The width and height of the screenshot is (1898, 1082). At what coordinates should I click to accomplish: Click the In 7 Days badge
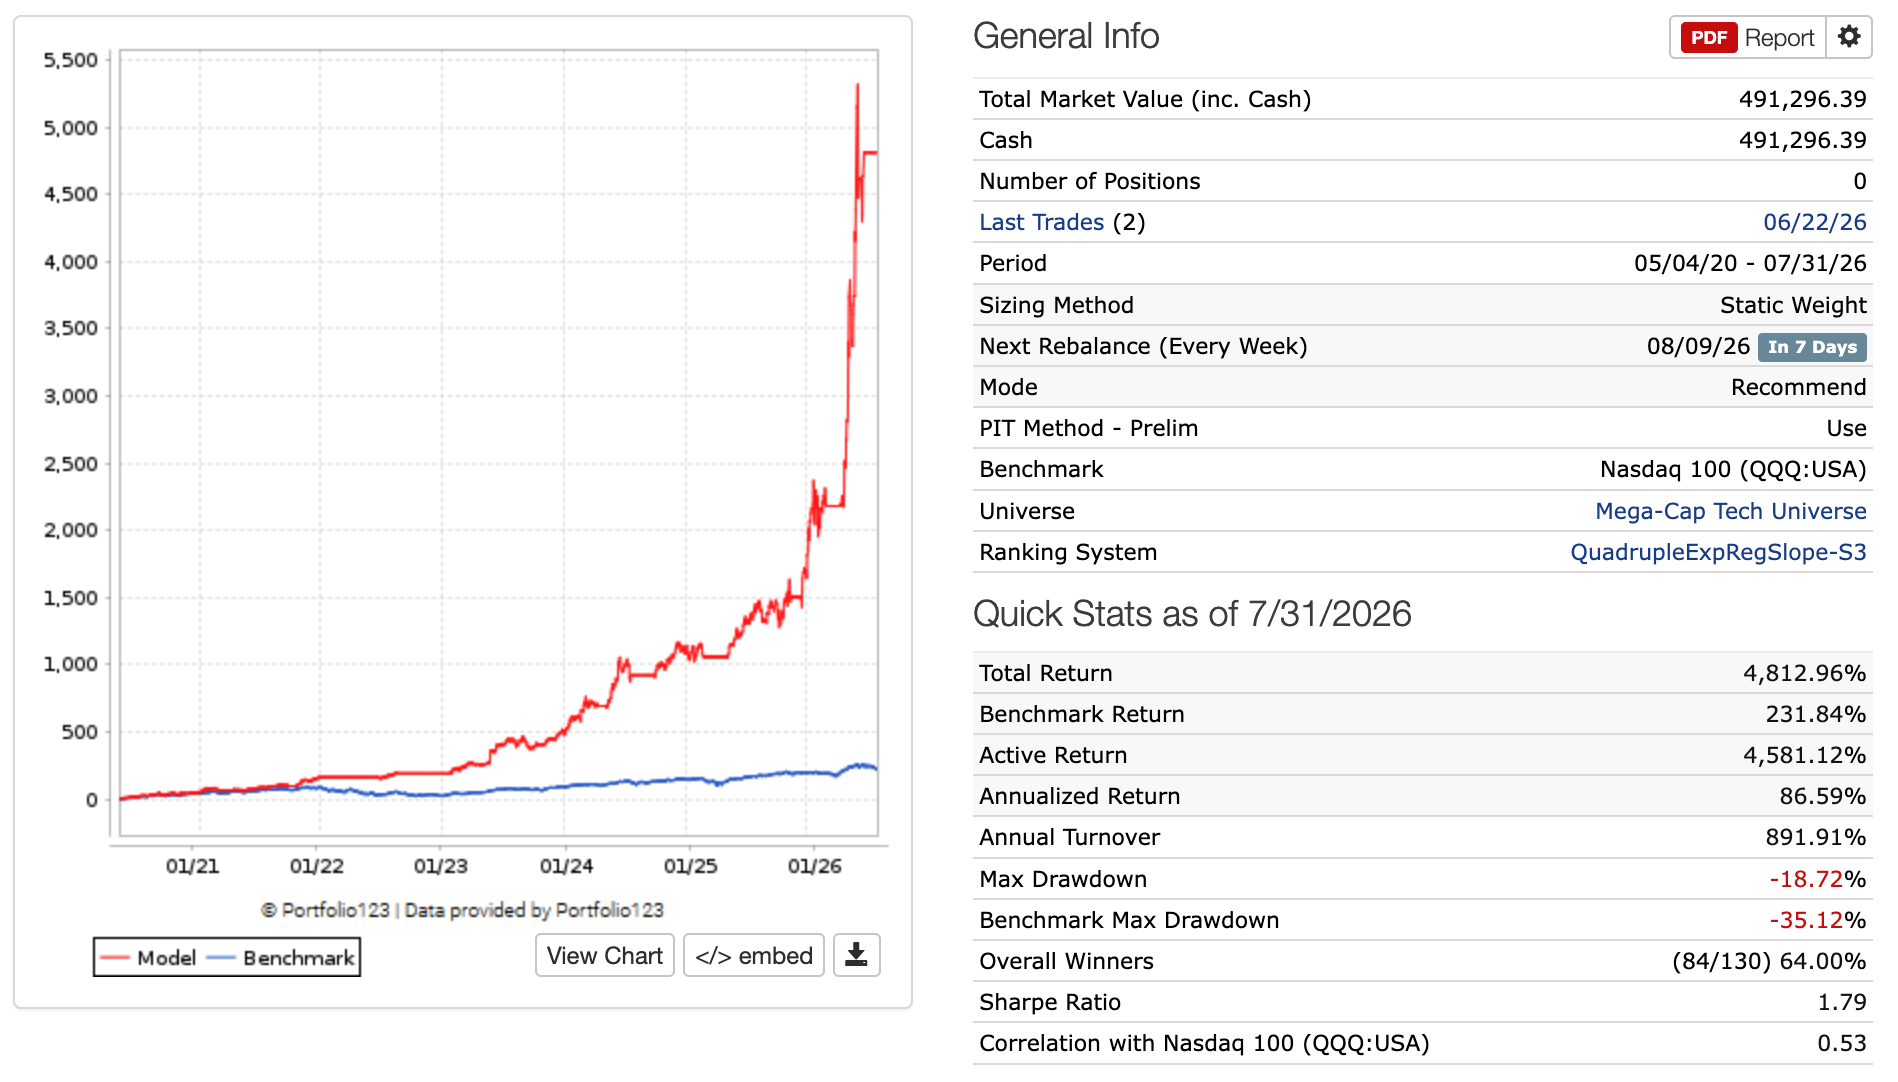1812,347
